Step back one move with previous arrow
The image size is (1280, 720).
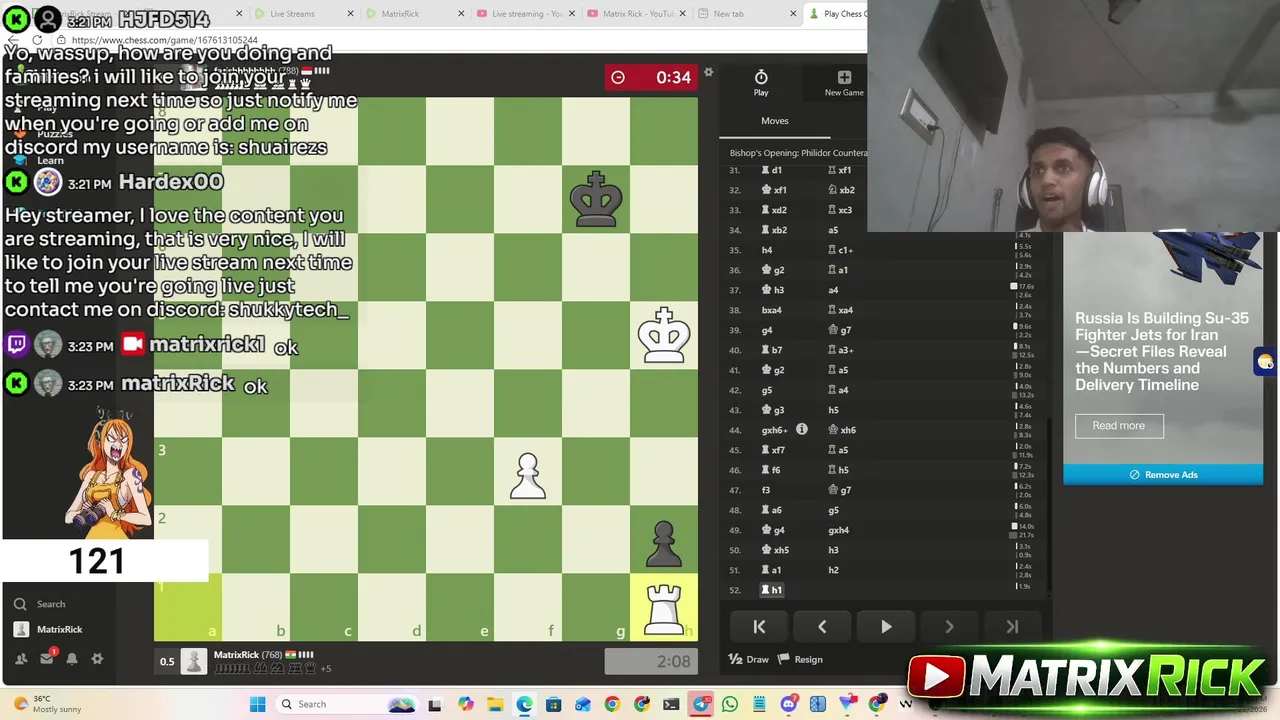(x=822, y=627)
